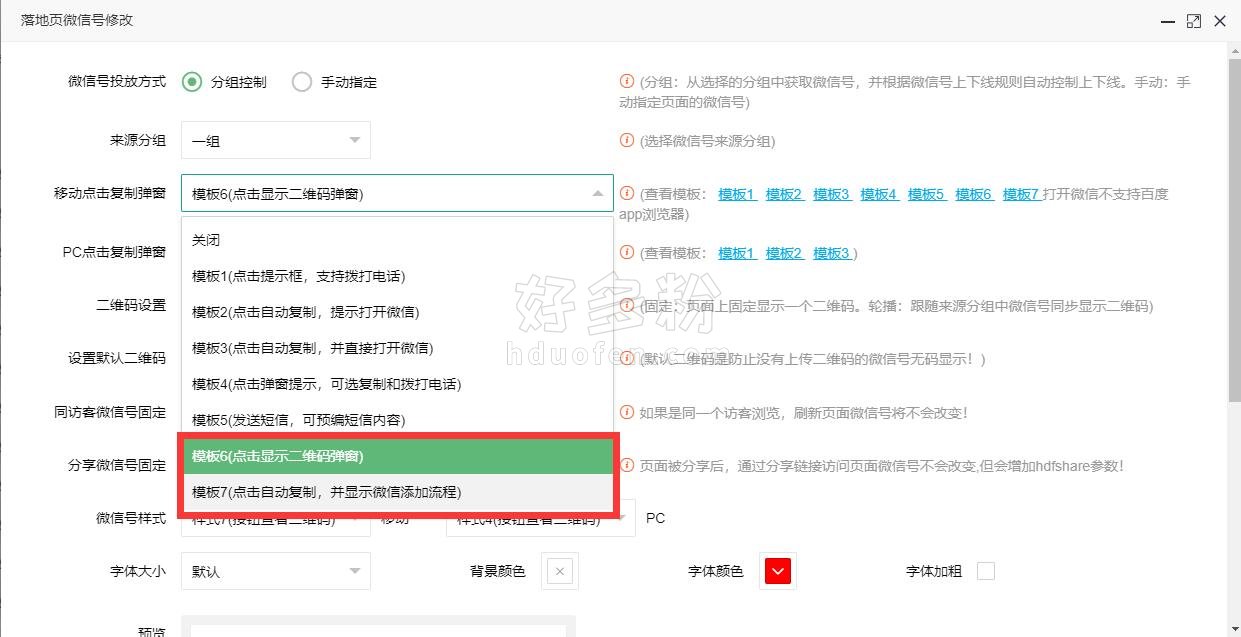1241x637 pixels.
Task: Enable the 字体加粗 checkbox
Action: click(x=986, y=571)
